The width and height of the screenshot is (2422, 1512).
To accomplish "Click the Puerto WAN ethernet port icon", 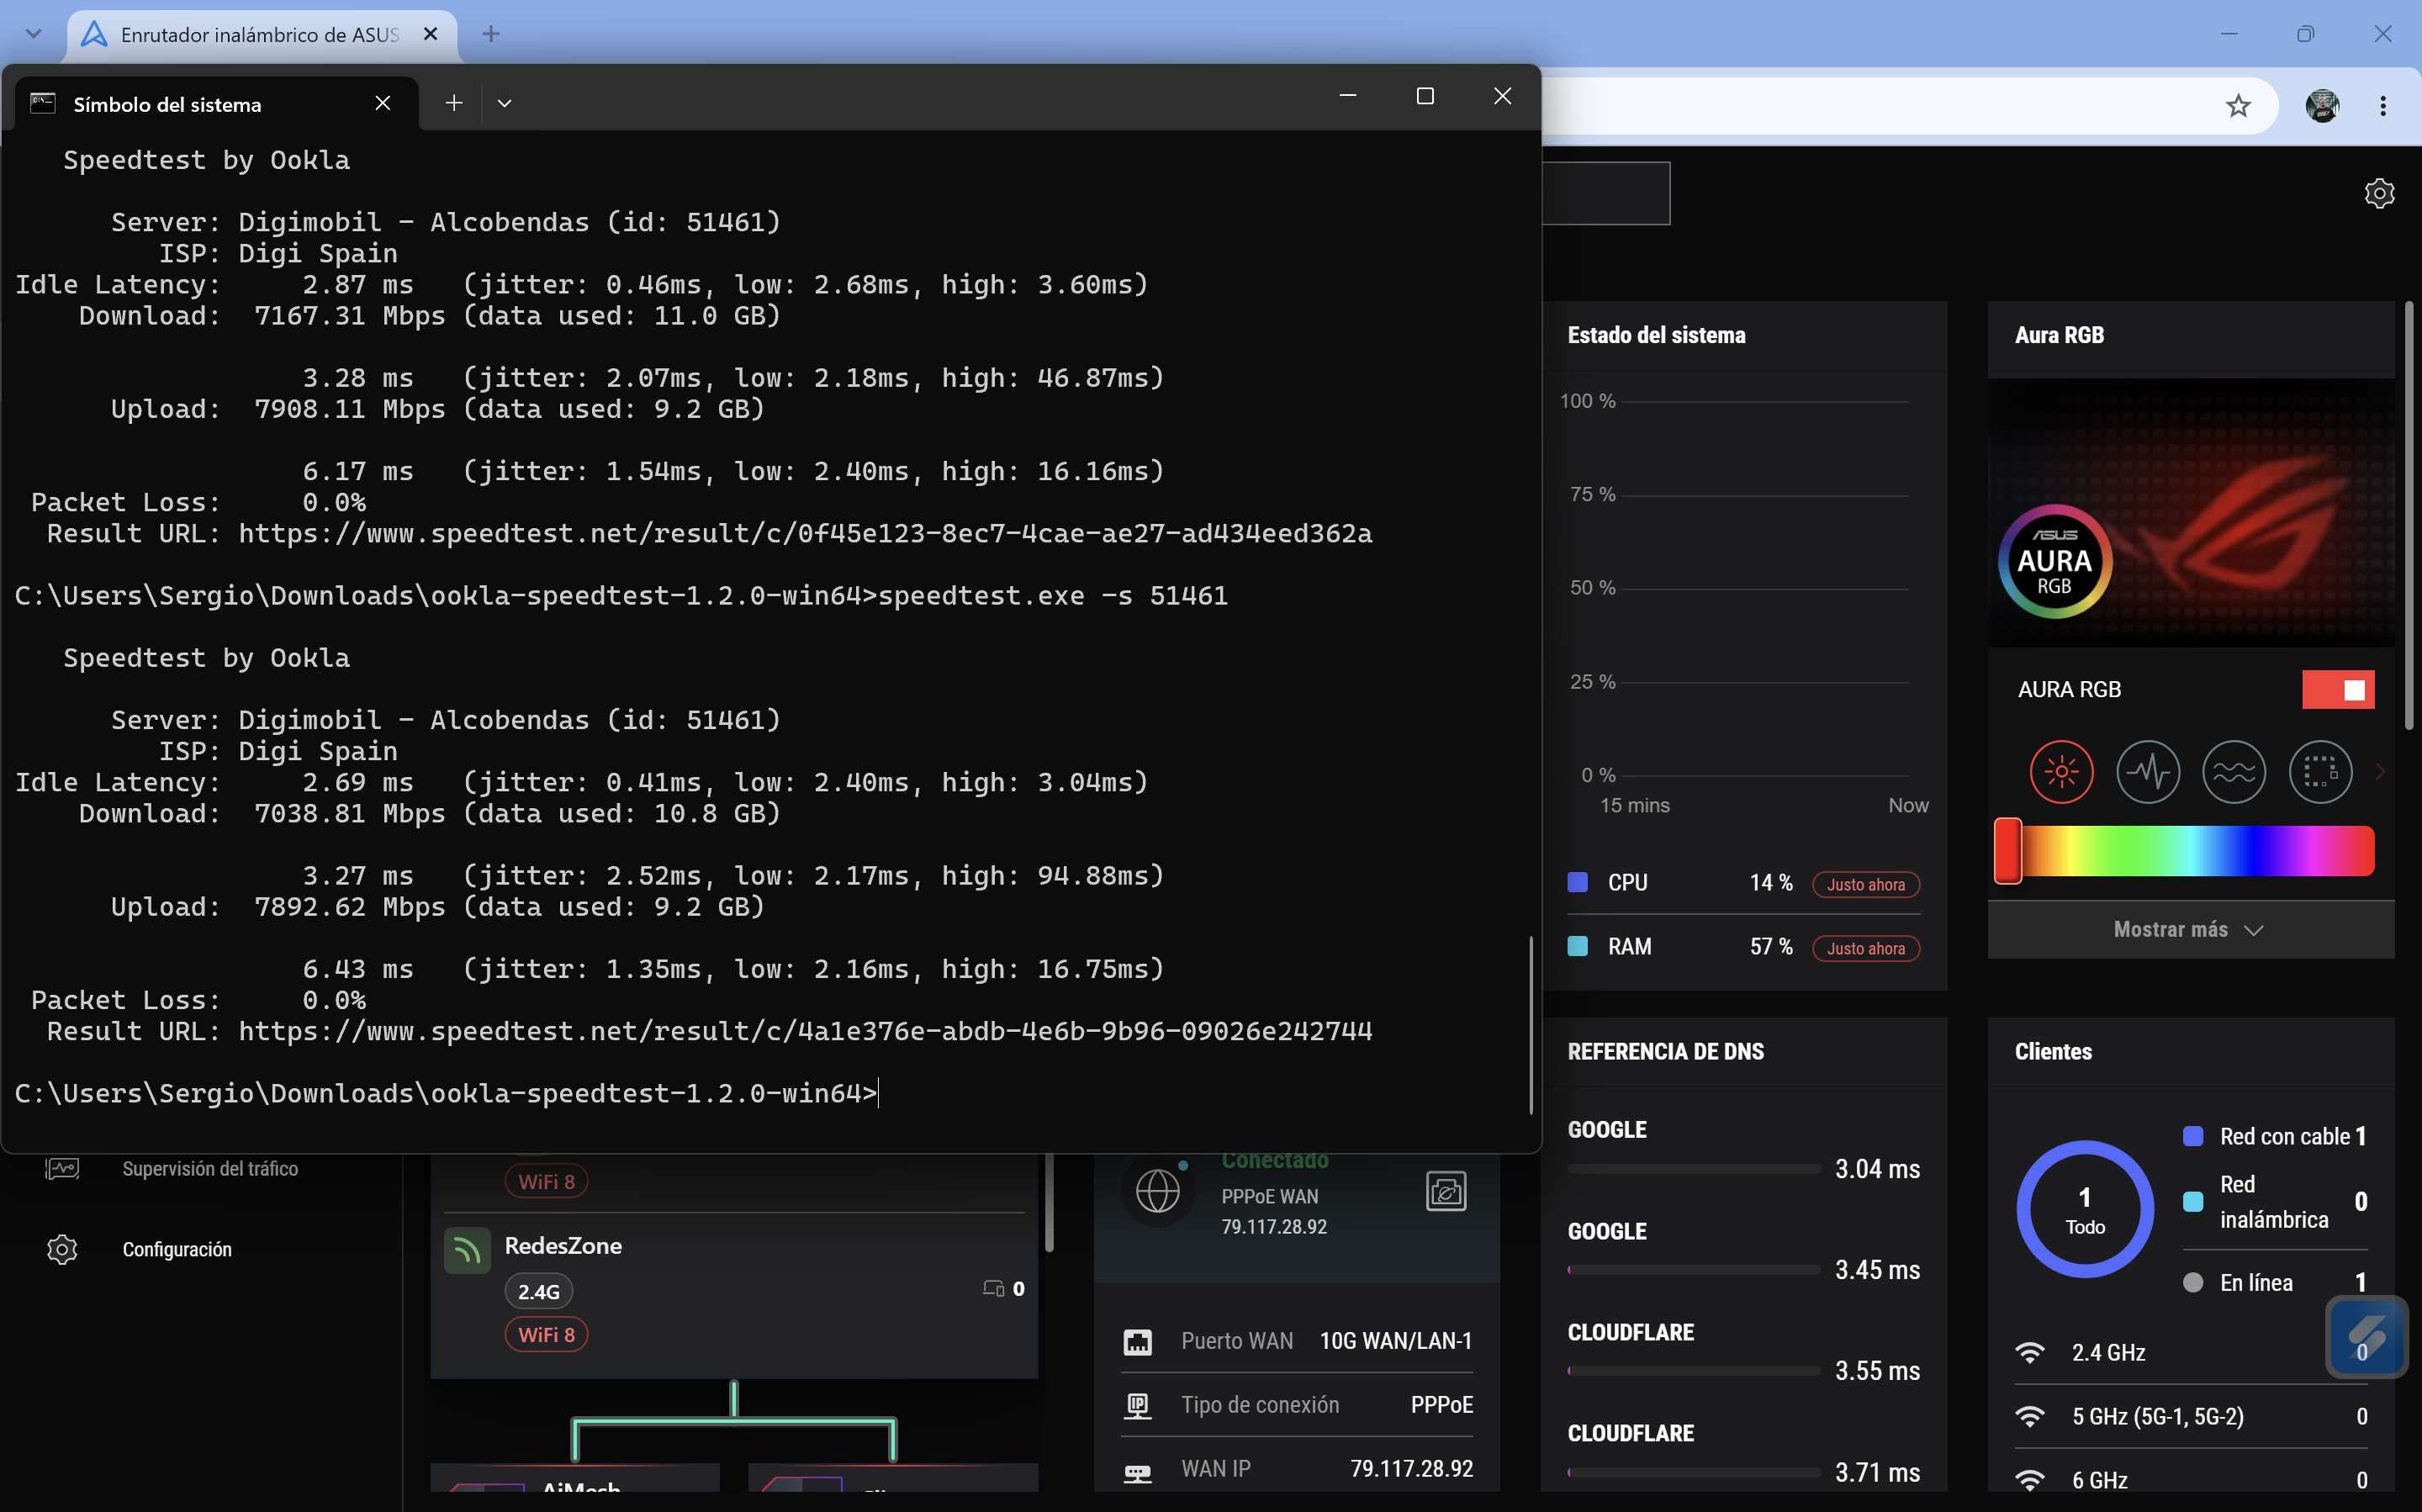I will [1137, 1341].
